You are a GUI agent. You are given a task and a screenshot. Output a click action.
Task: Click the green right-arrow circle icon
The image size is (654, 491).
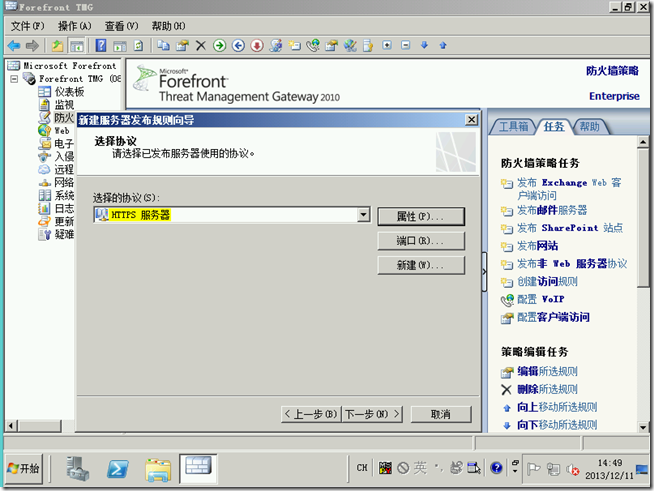[219, 45]
